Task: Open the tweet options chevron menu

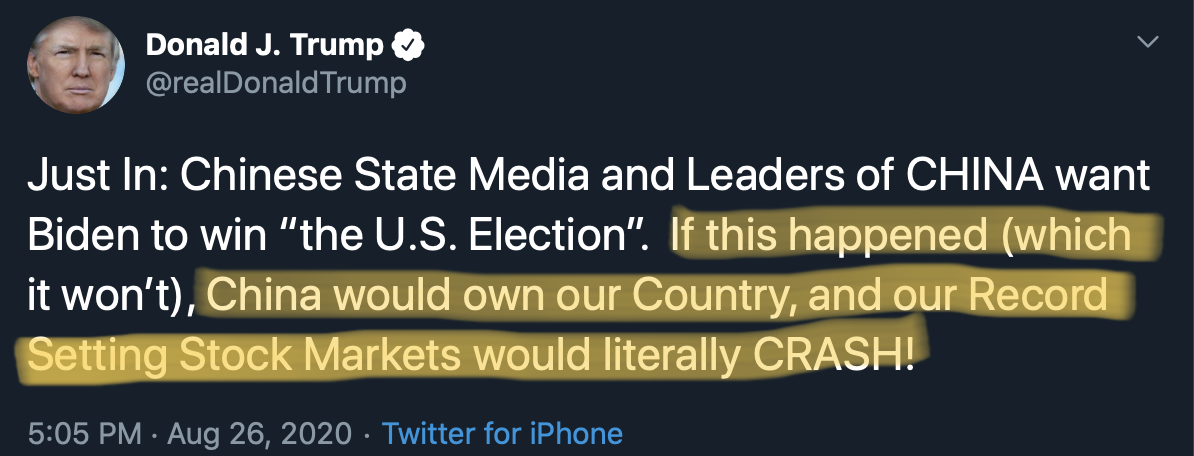Action: tap(1149, 42)
